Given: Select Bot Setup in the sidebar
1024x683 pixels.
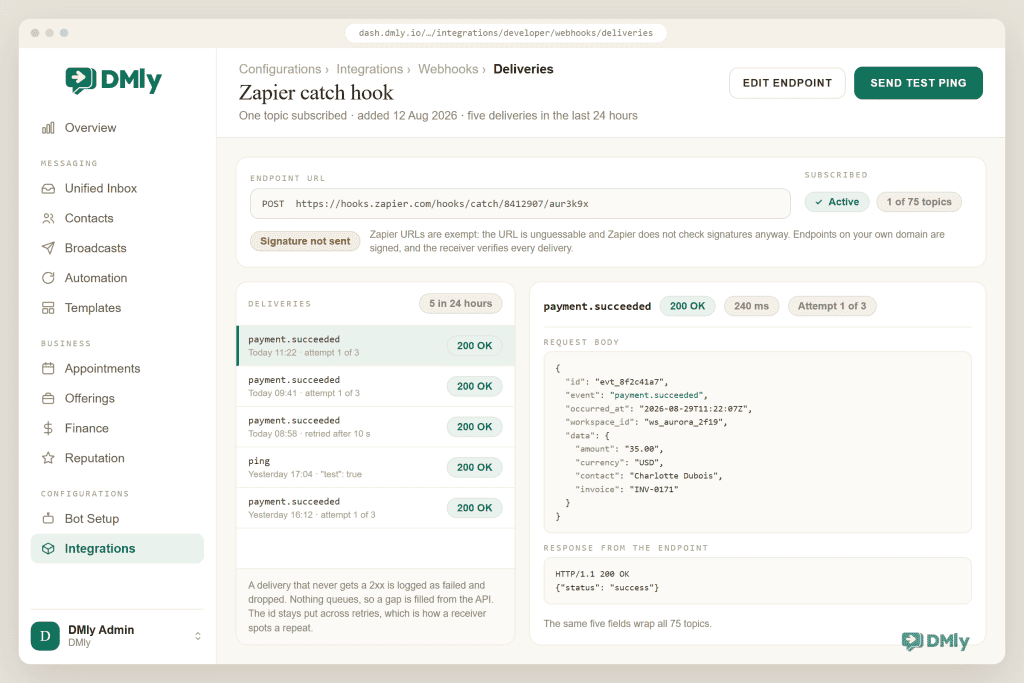Looking at the screenshot, I should (x=118, y=519).
